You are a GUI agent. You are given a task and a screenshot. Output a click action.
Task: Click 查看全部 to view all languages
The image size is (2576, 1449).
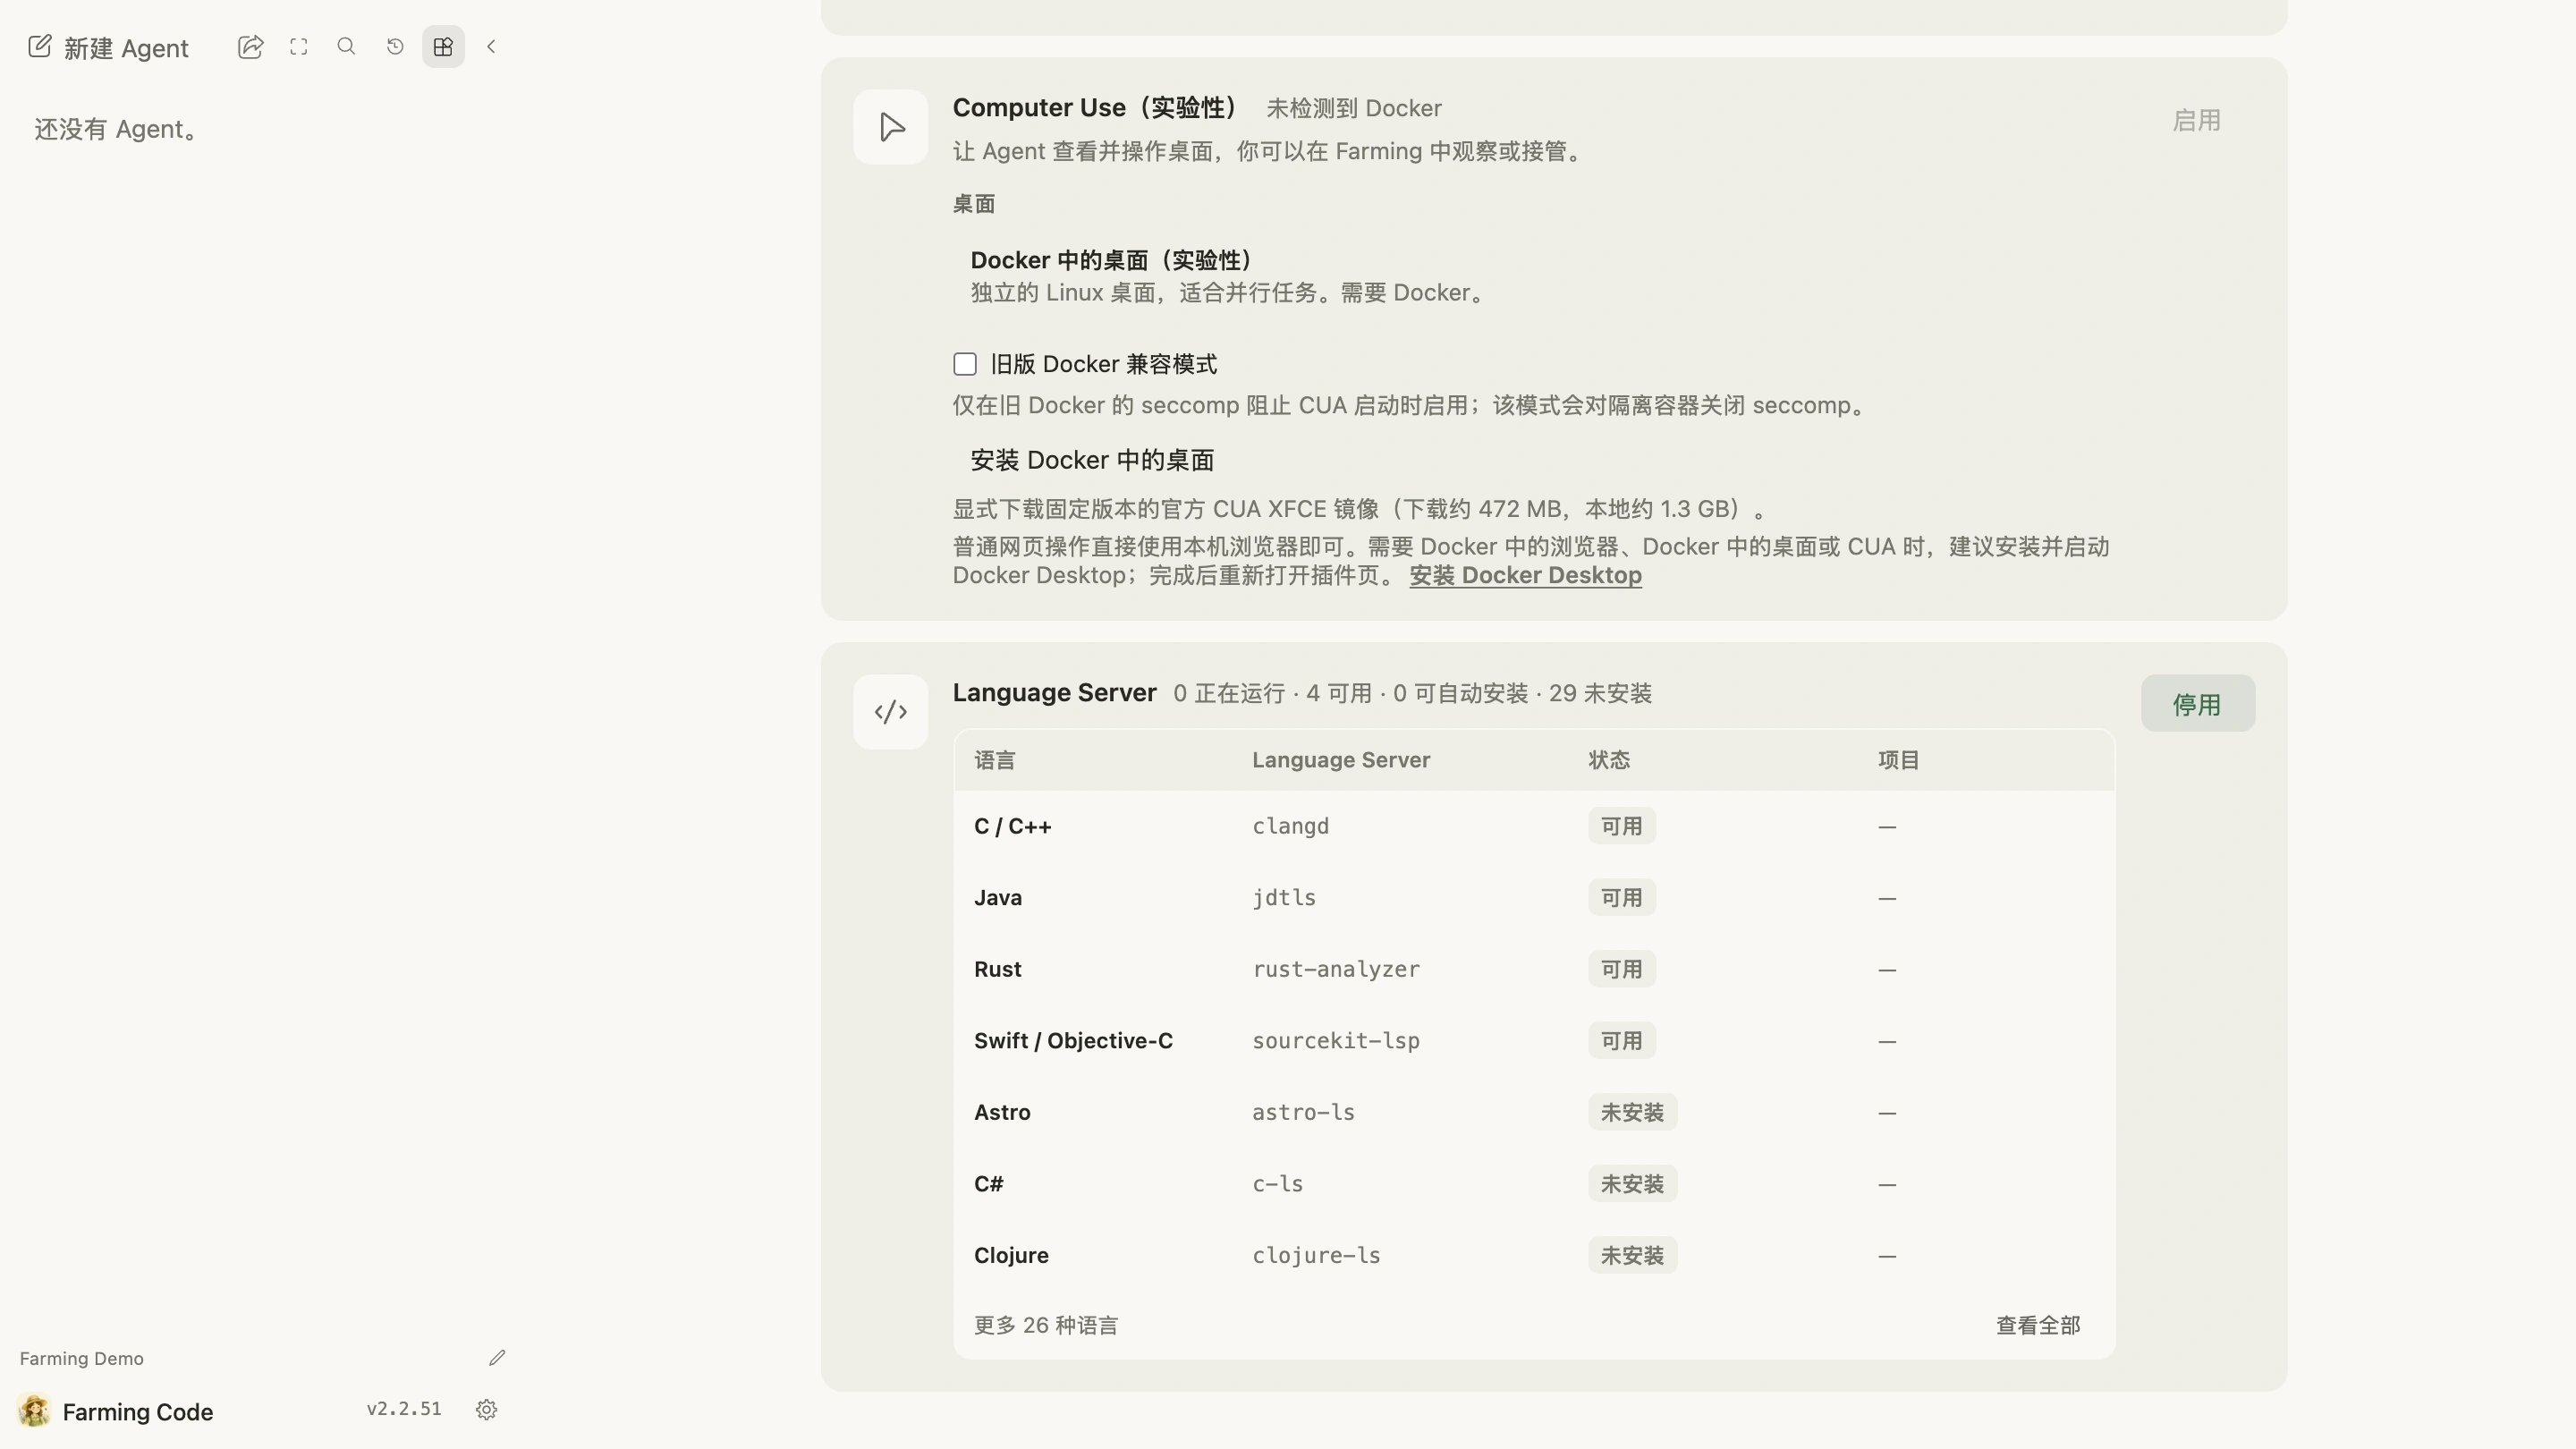pos(2038,1325)
